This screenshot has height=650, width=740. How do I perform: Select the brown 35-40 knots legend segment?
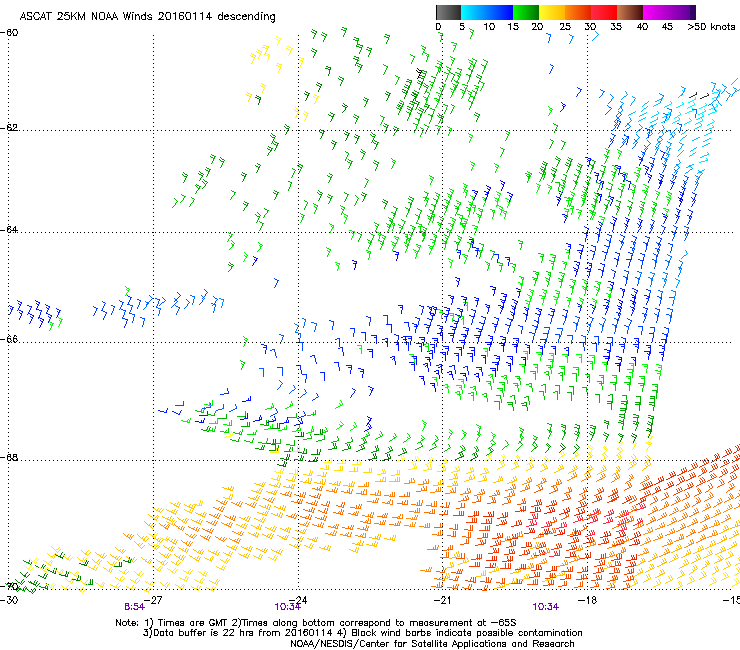pos(630,12)
